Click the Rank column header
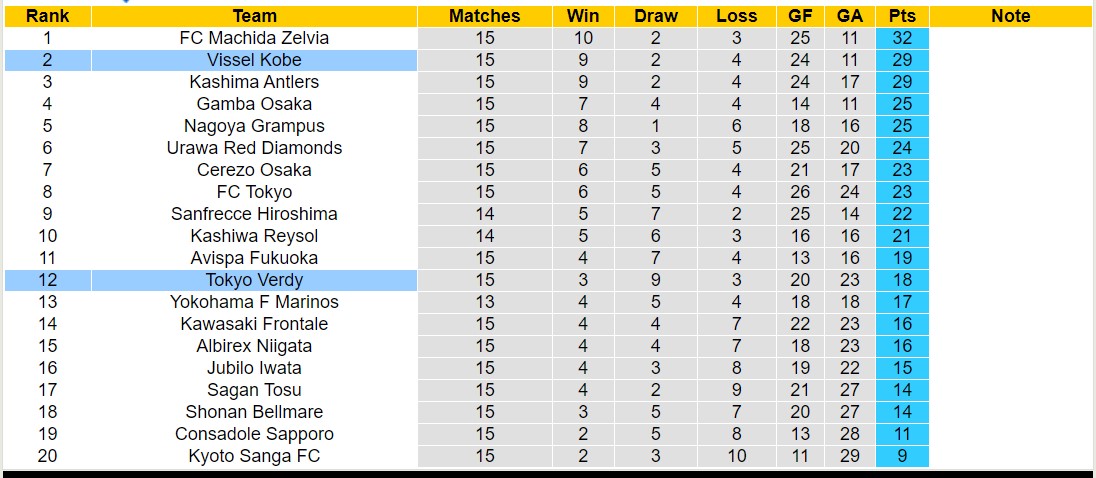This screenshot has height=478, width=1096. (x=47, y=16)
